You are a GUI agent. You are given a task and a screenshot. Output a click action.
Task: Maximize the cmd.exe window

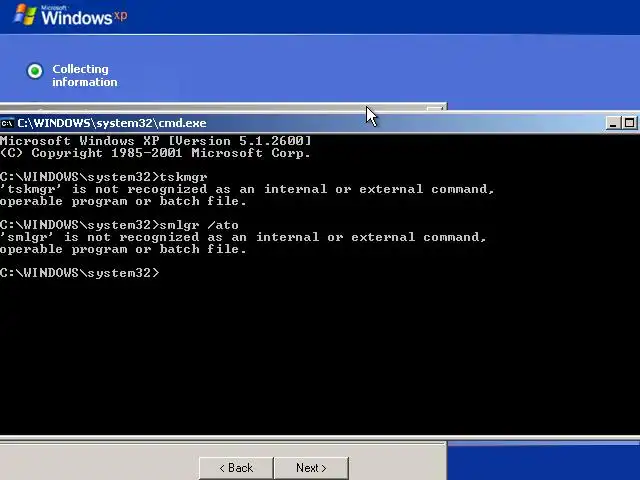pyautogui.click(x=629, y=123)
